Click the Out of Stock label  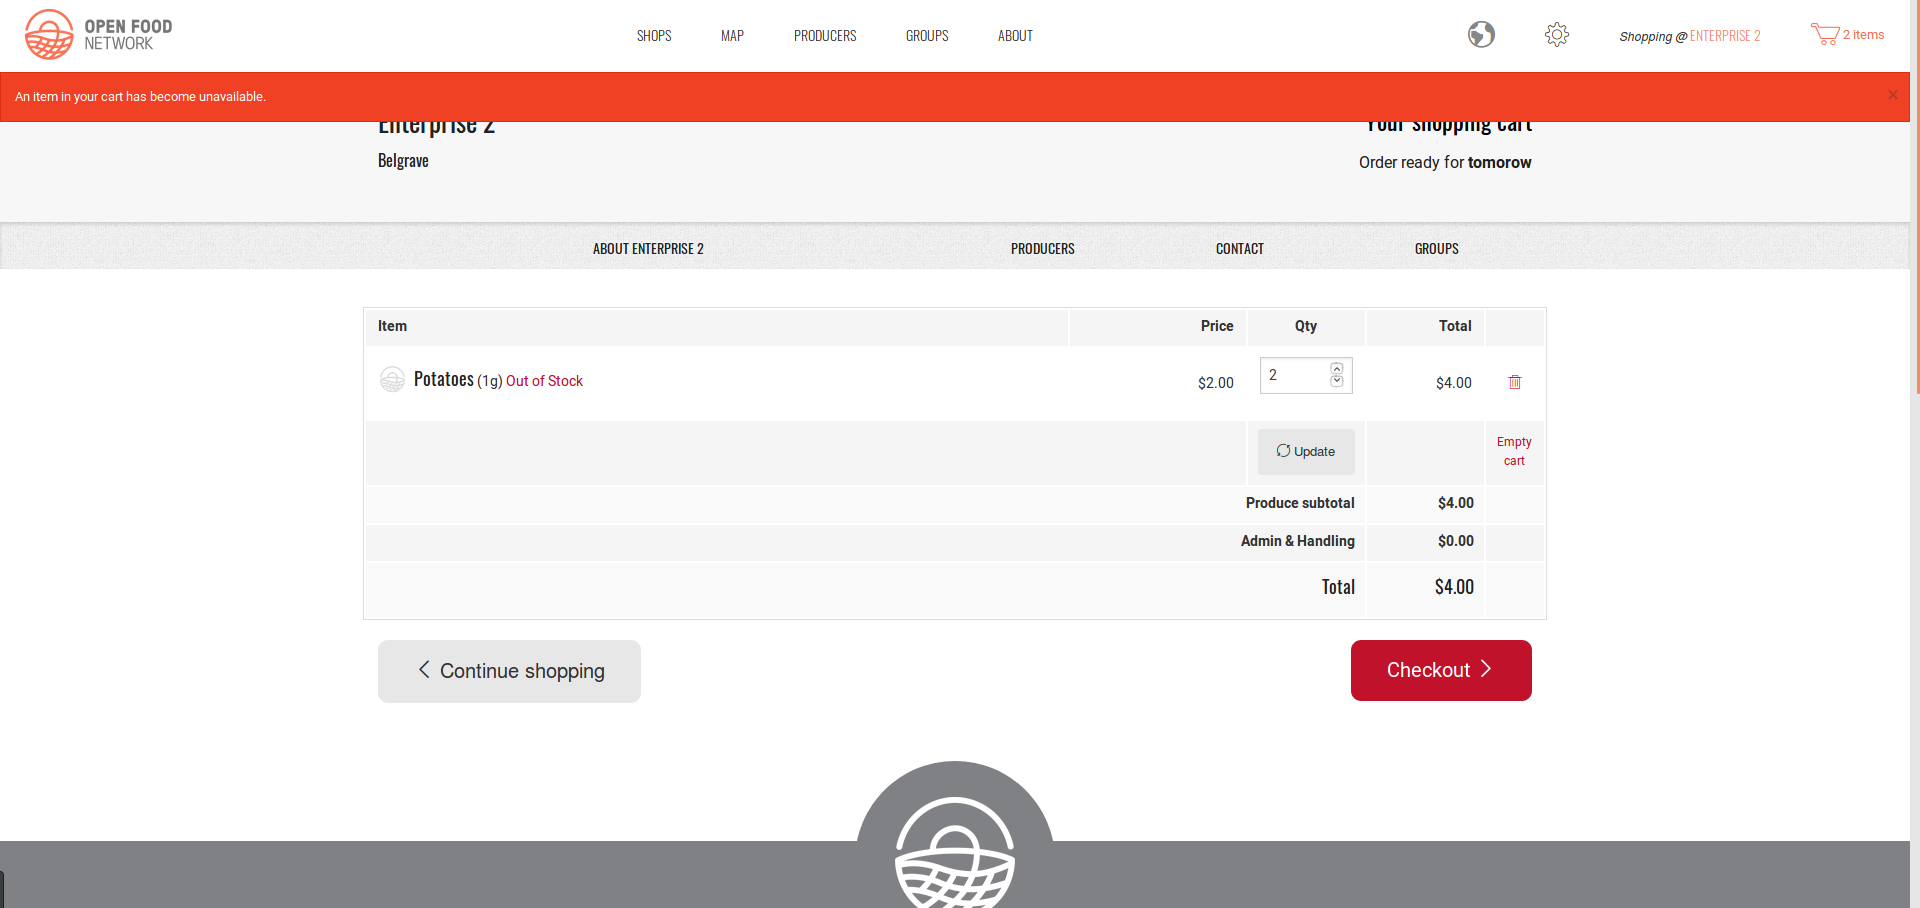pyautogui.click(x=544, y=381)
